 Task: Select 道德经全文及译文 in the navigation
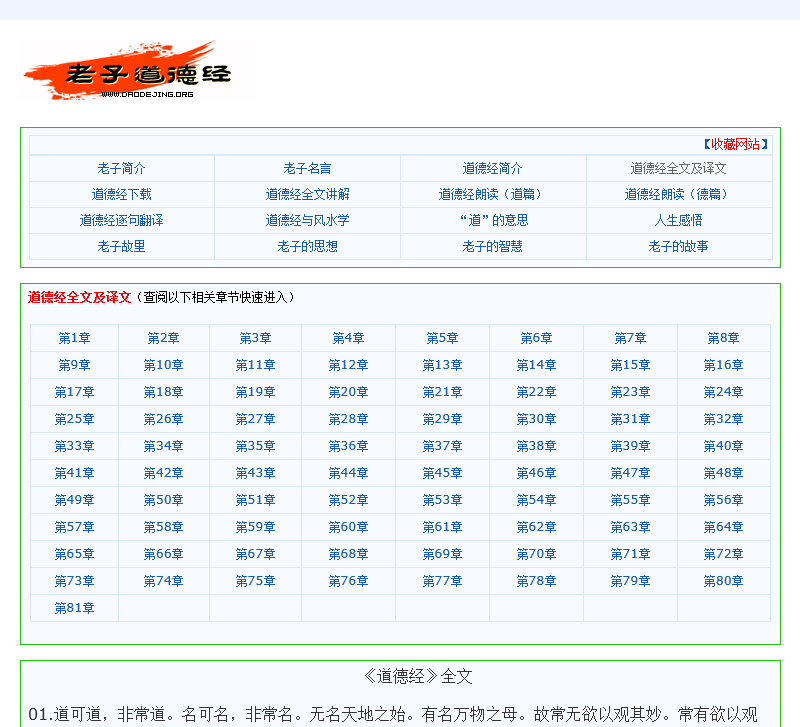click(678, 168)
